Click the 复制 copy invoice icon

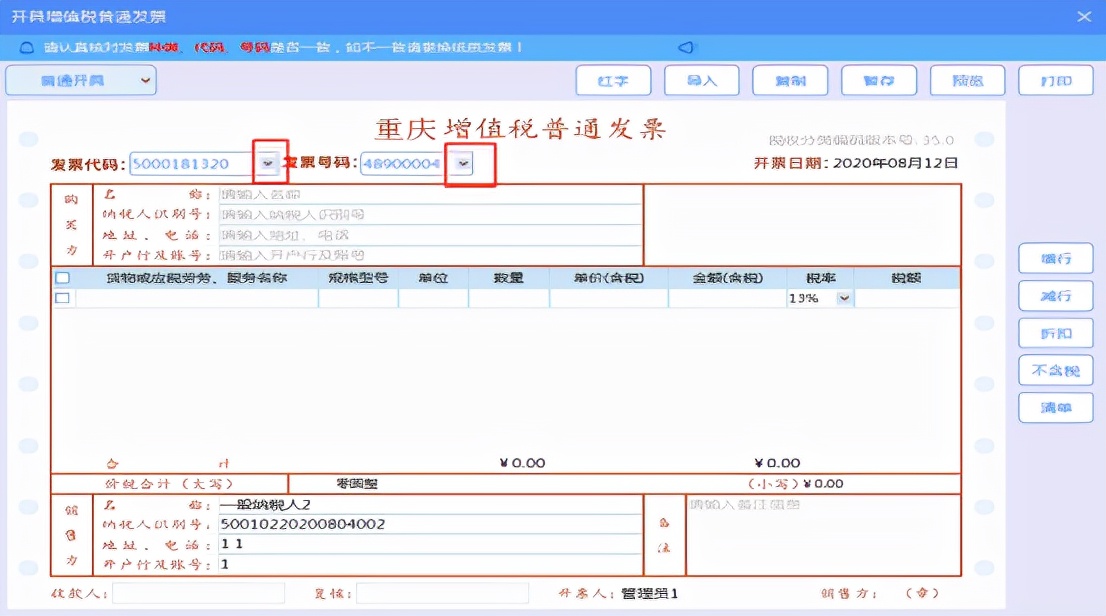pos(789,81)
